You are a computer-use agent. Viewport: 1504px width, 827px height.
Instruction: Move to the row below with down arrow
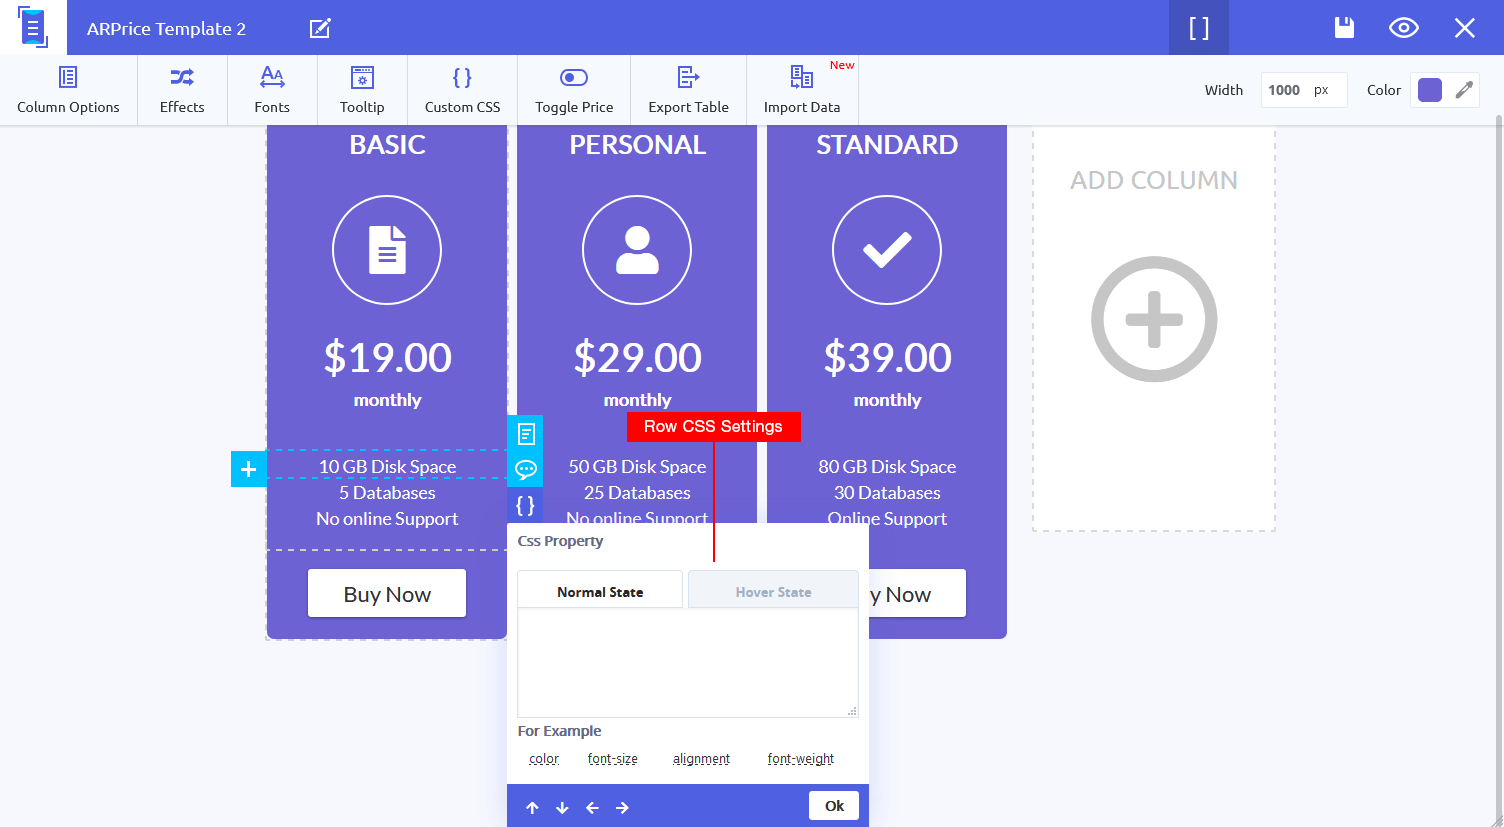click(x=562, y=808)
